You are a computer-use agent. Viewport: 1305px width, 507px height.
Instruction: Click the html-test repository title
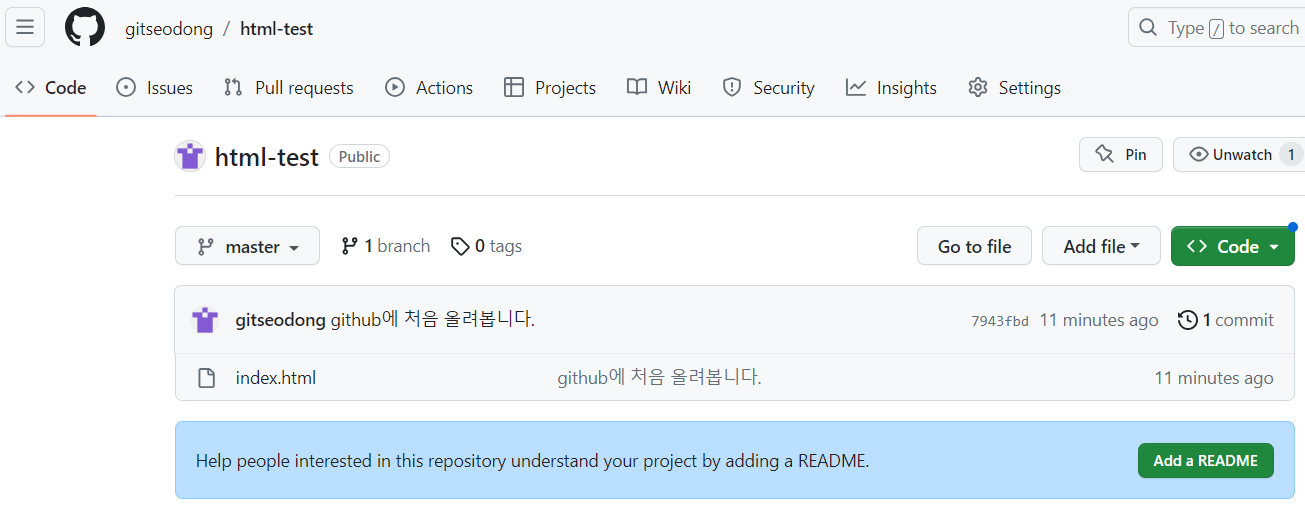266,157
